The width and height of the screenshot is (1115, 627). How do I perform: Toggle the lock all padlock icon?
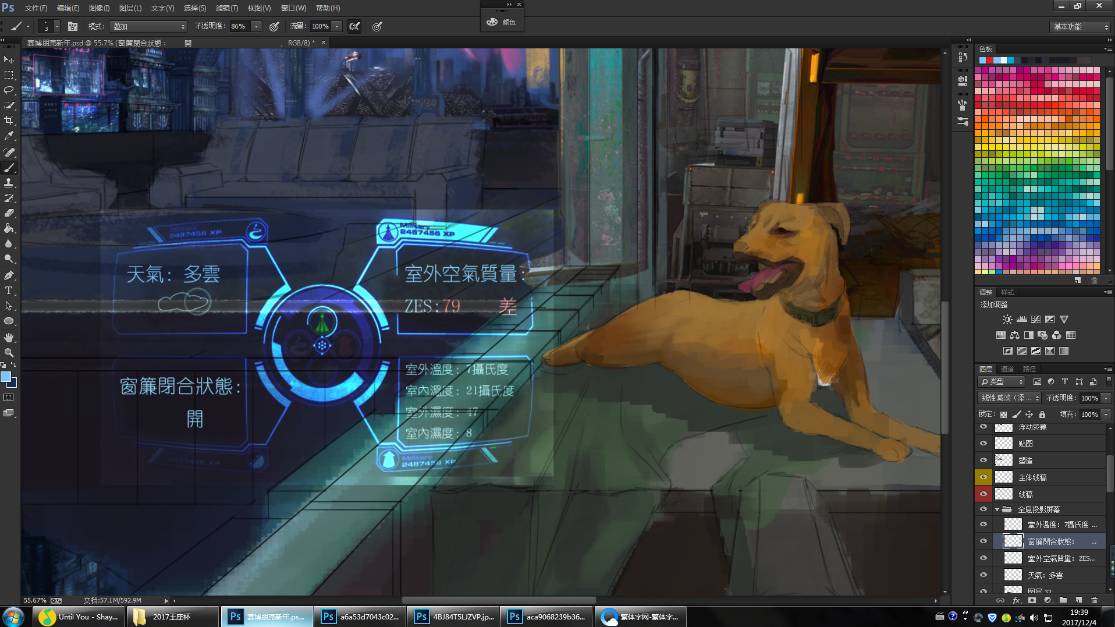tap(1042, 414)
